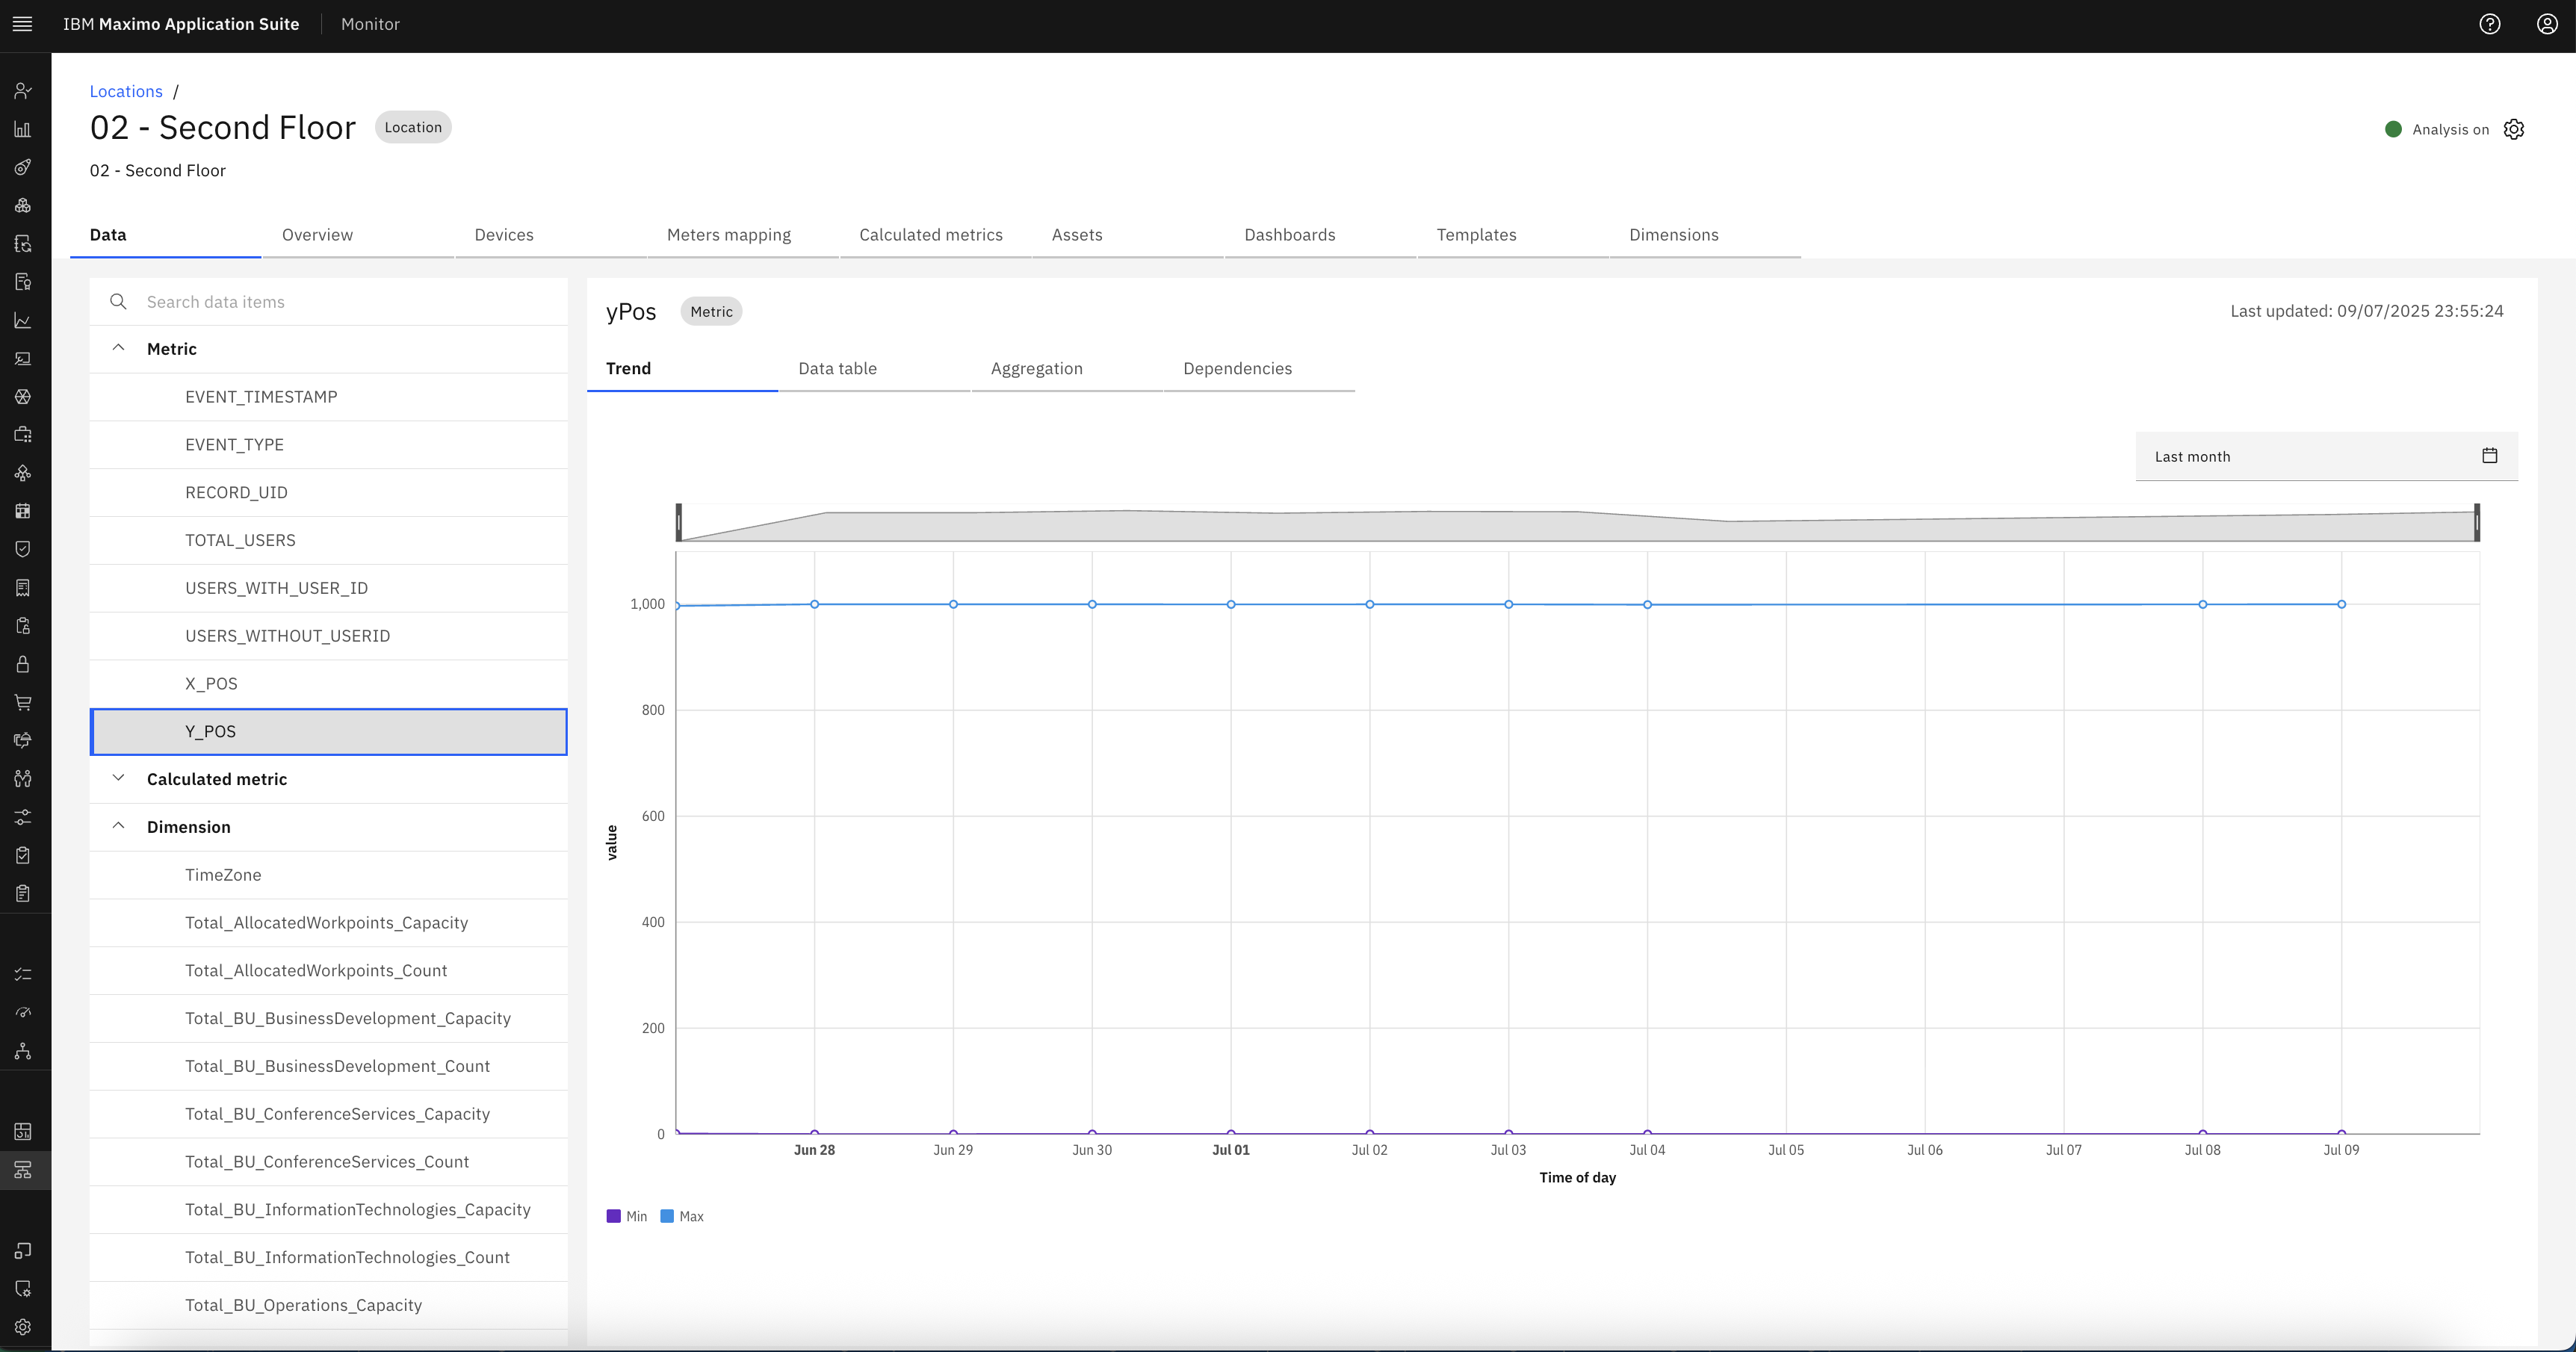This screenshot has height=1352, width=2576.
Task: Click the dashboard chart icon in sidebar
Action: [x=23, y=1131]
